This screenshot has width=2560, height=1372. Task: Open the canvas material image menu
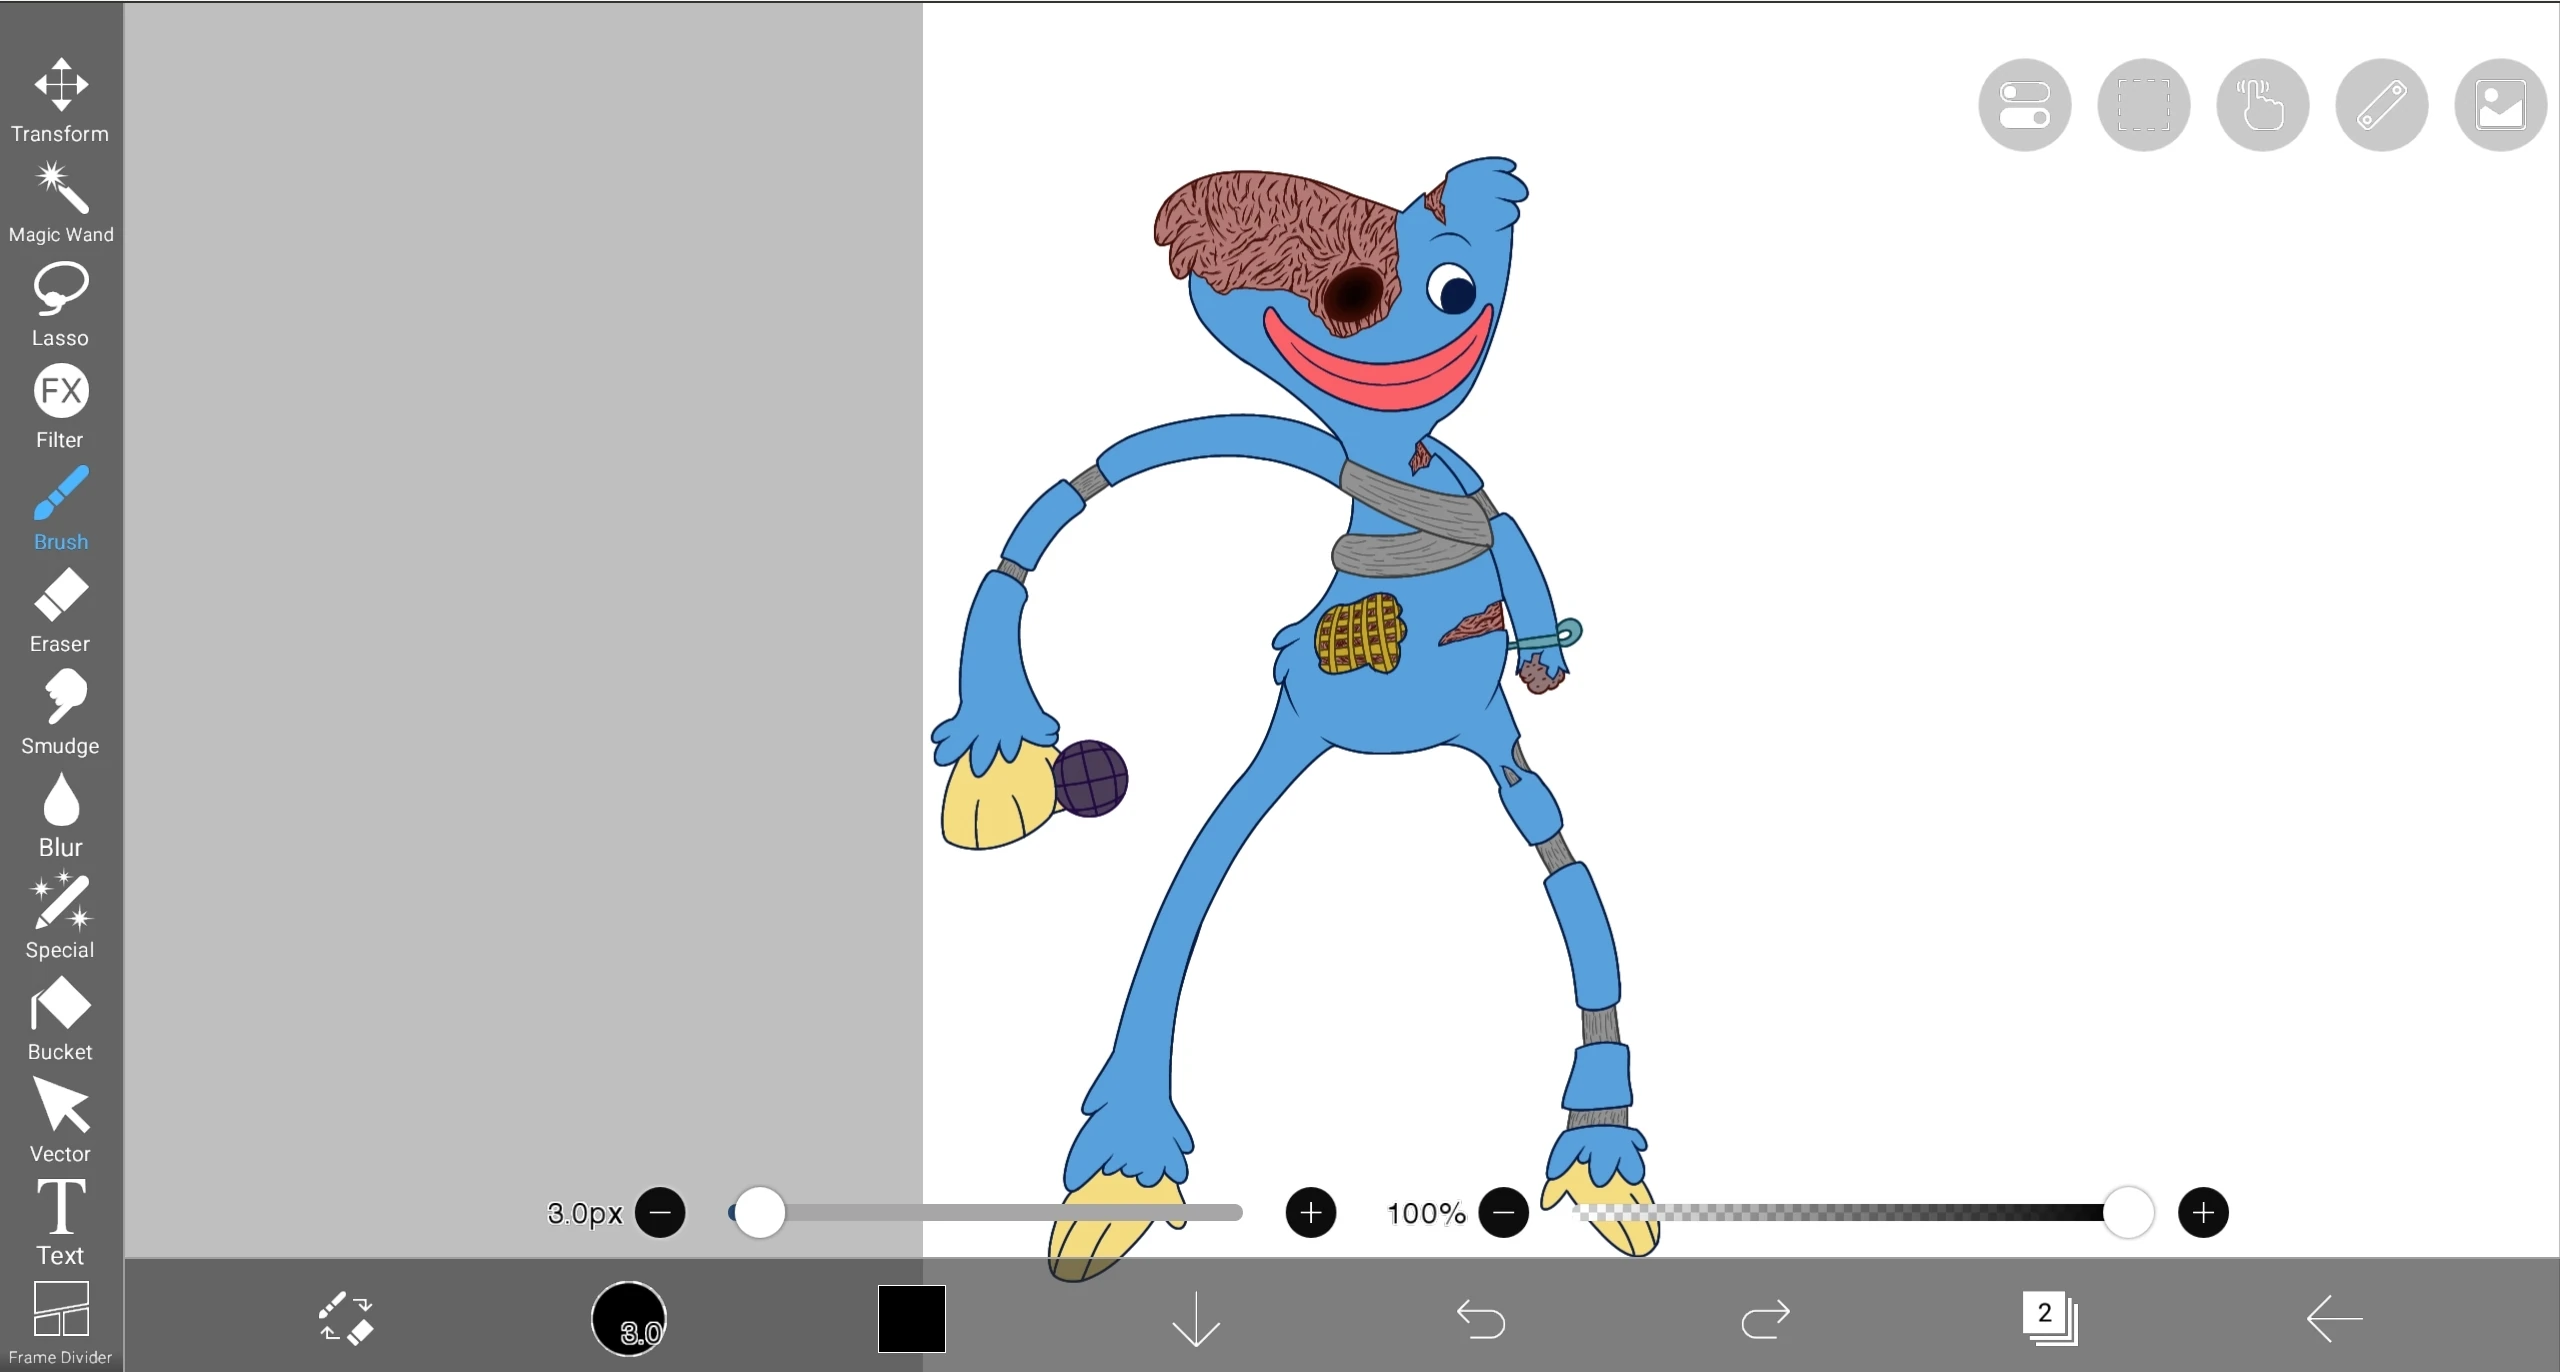[2500, 105]
